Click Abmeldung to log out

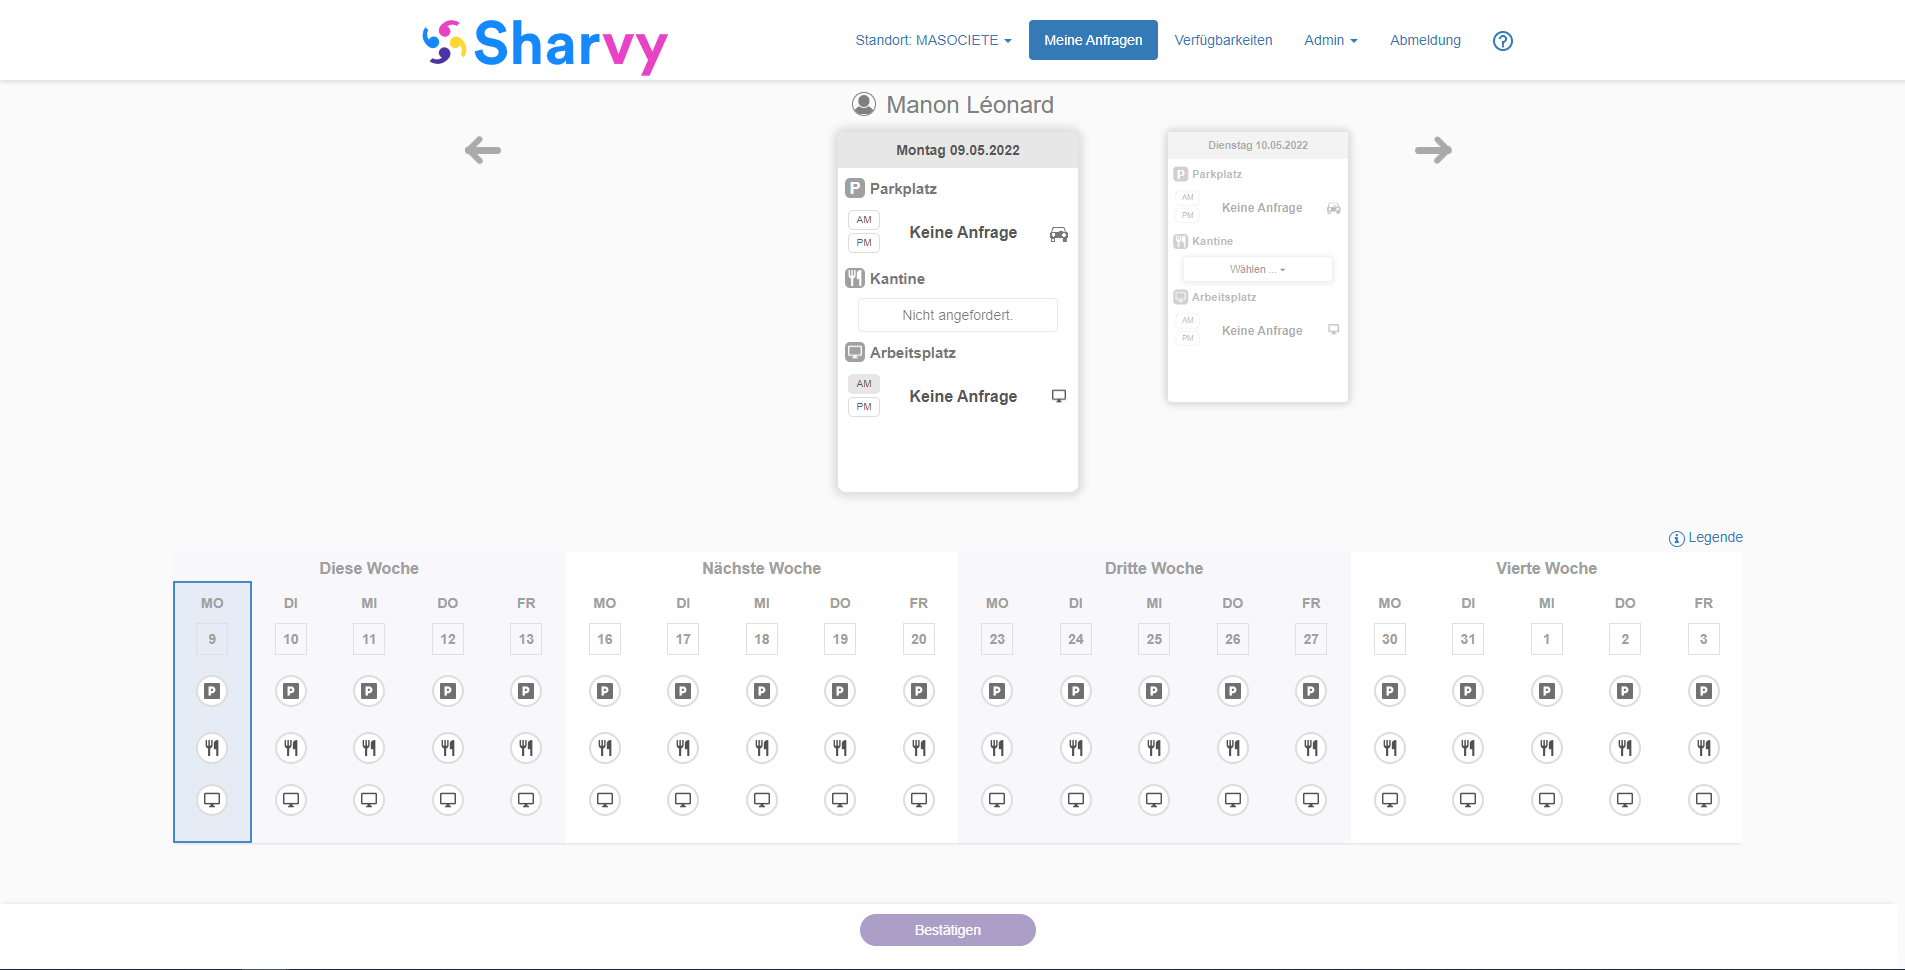pos(1425,40)
